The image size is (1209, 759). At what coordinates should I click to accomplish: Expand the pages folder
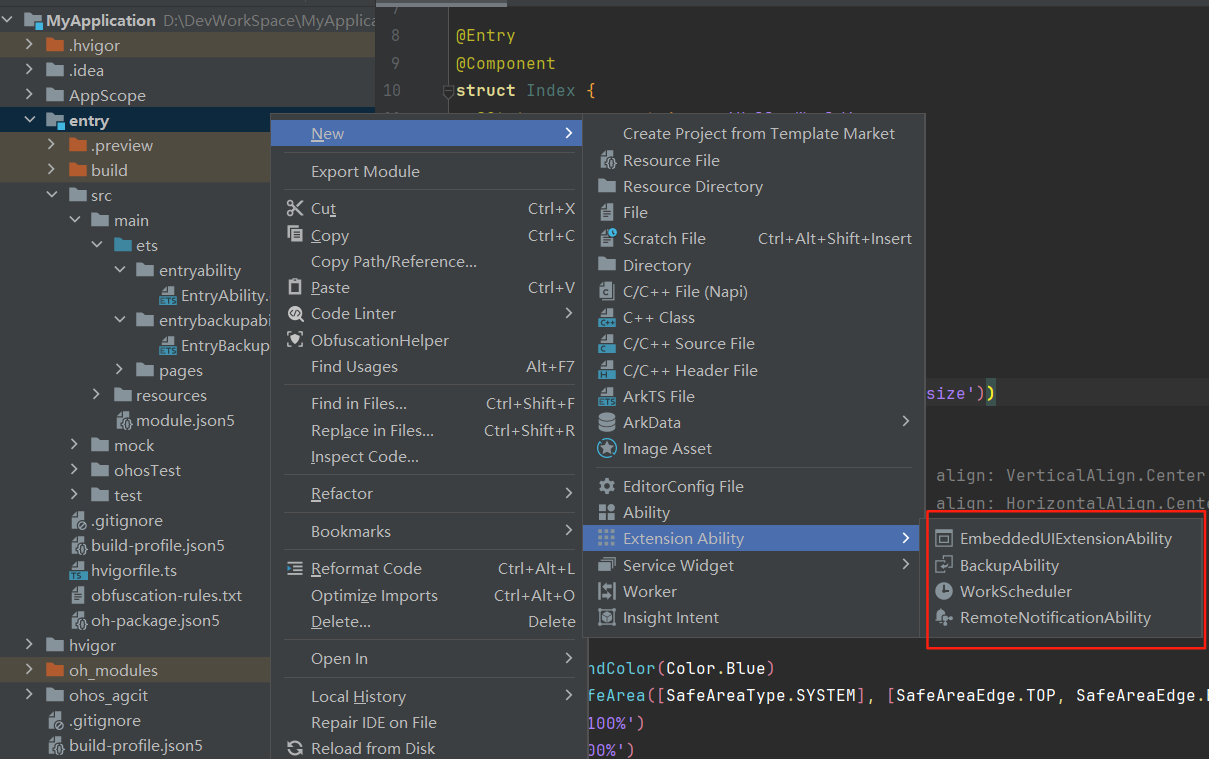[x=120, y=370]
